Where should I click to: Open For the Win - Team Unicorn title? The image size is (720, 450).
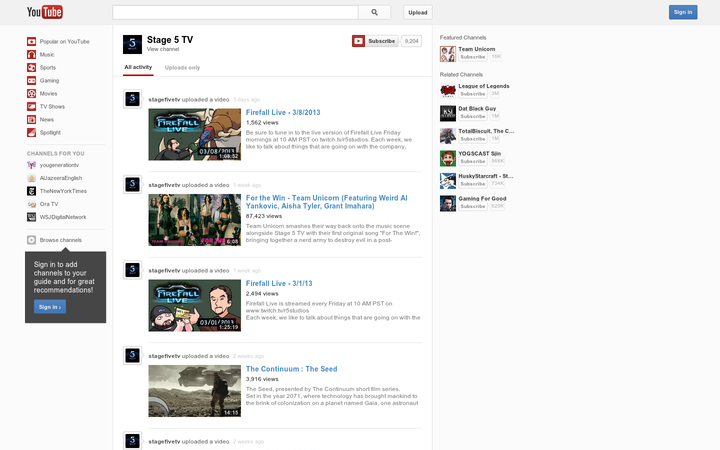coord(326,202)
